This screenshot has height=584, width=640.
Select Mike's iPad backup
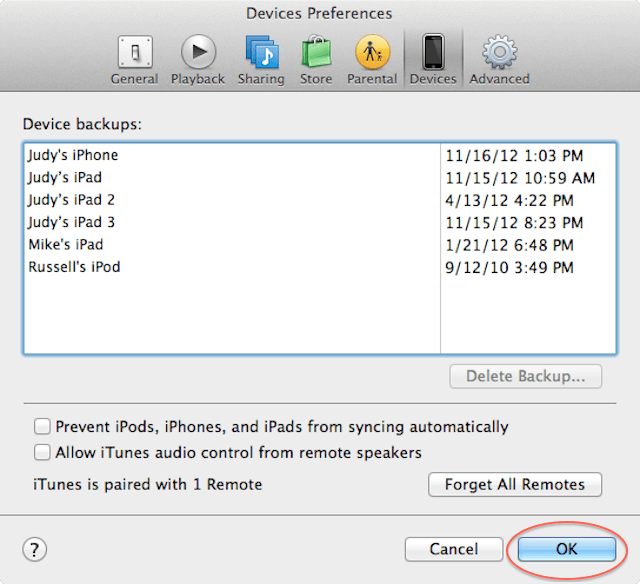pyautogui.click(x=320, y=245)
